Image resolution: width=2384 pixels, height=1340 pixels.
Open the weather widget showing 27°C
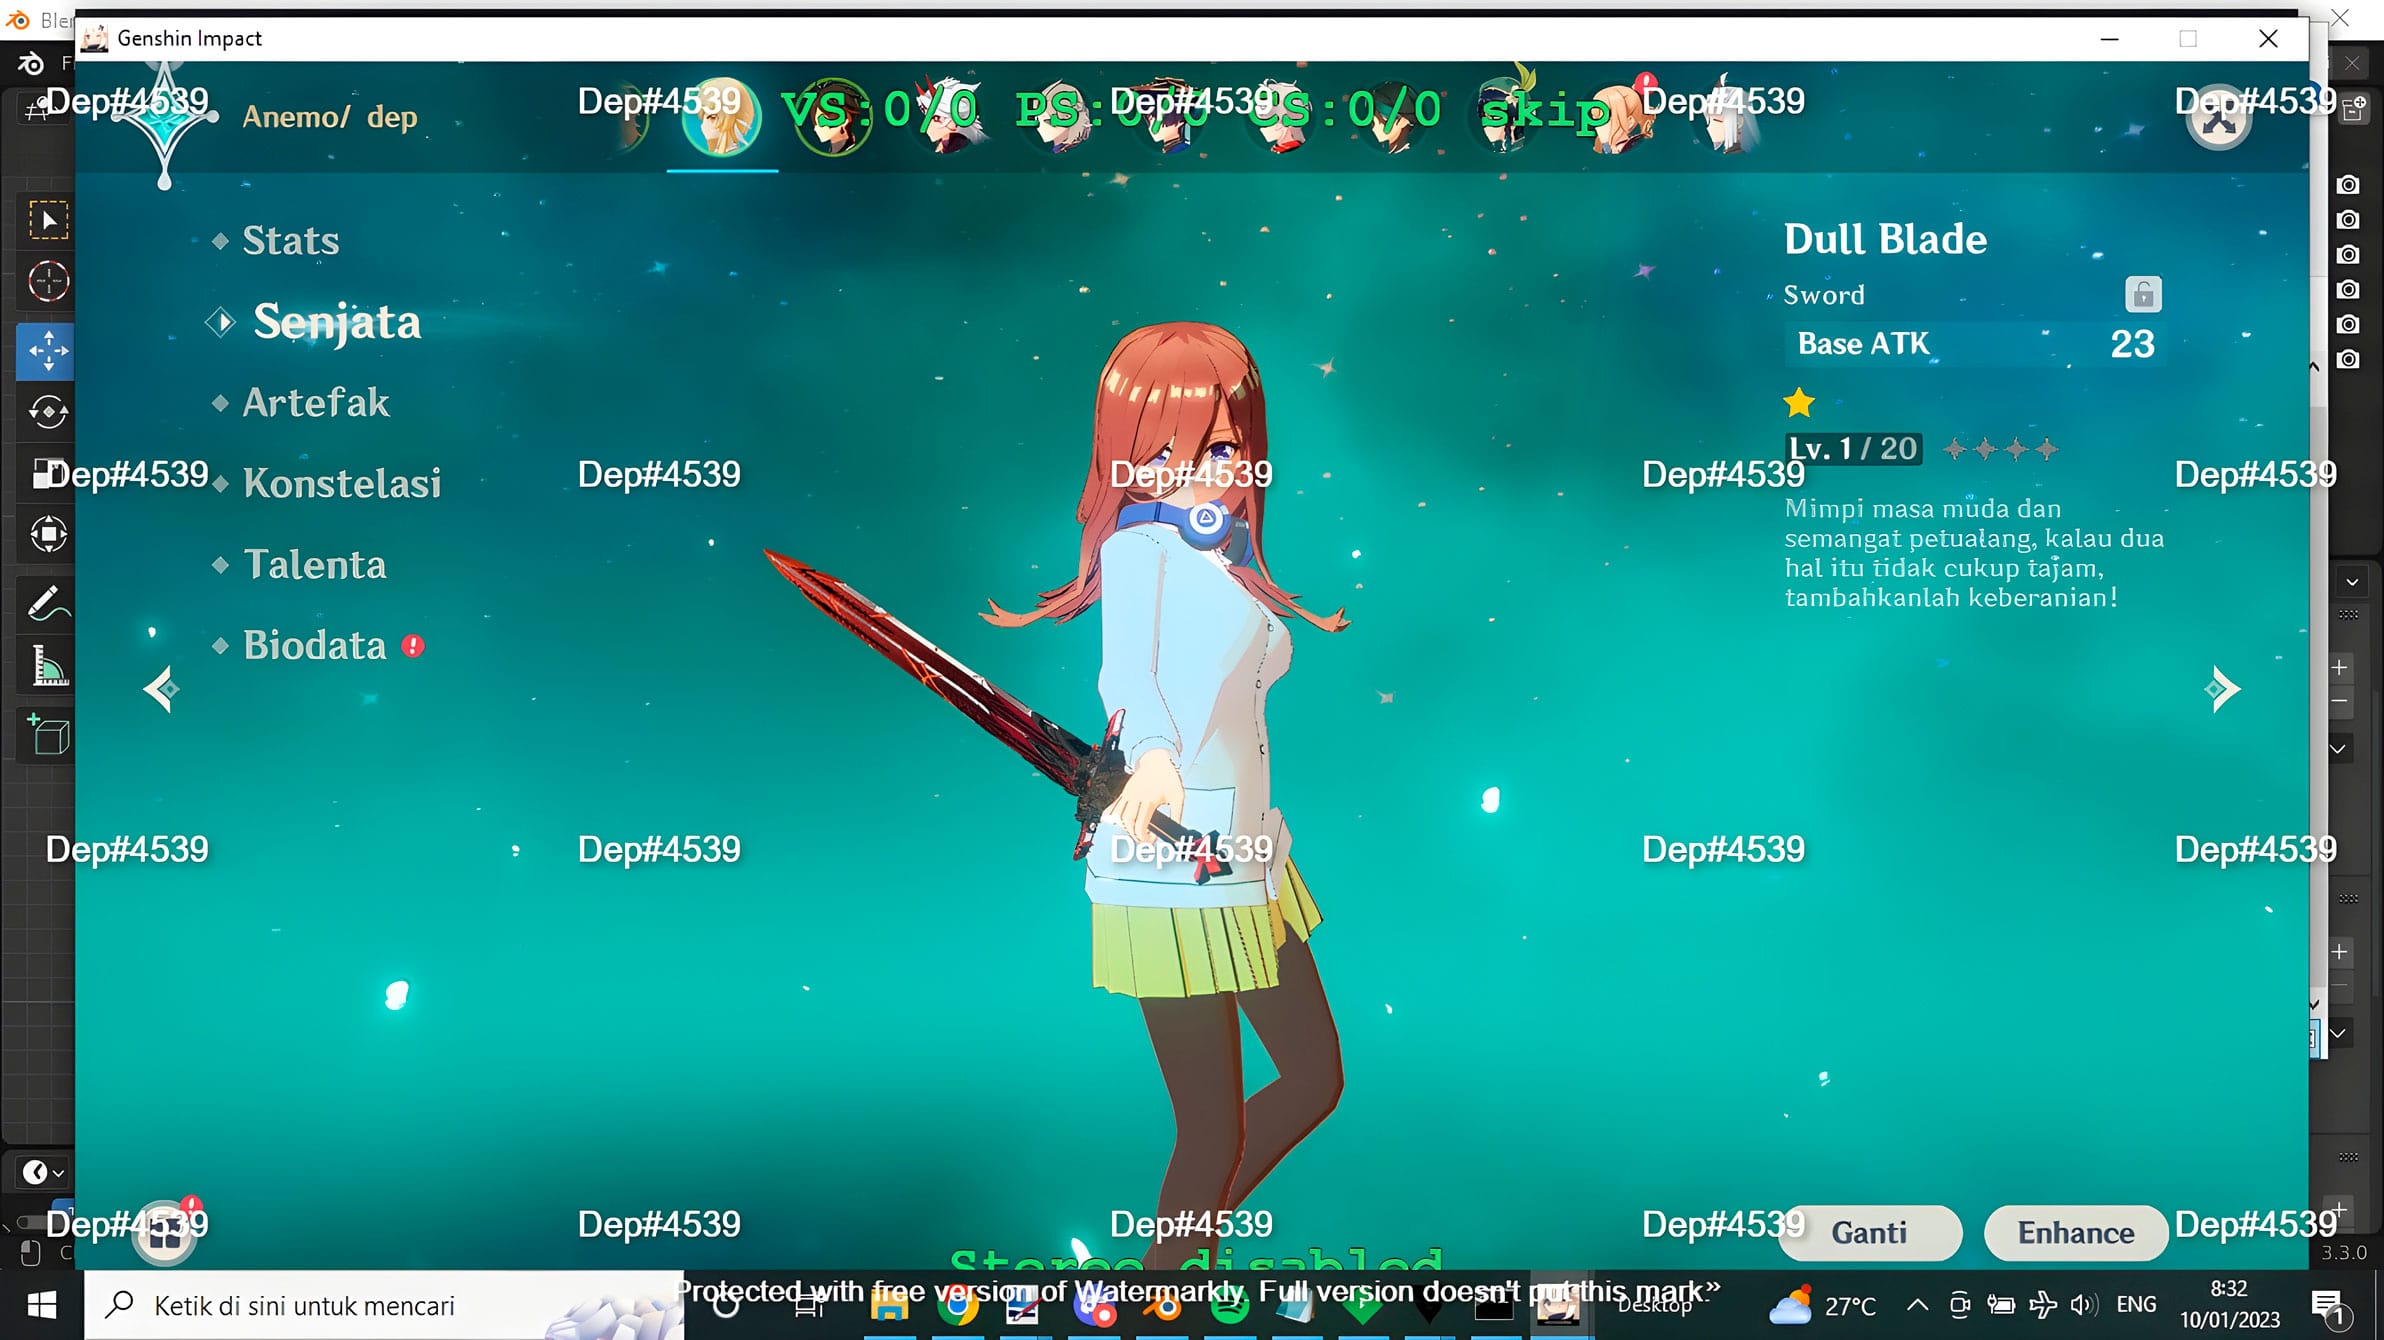(x=1822, y=1306)
